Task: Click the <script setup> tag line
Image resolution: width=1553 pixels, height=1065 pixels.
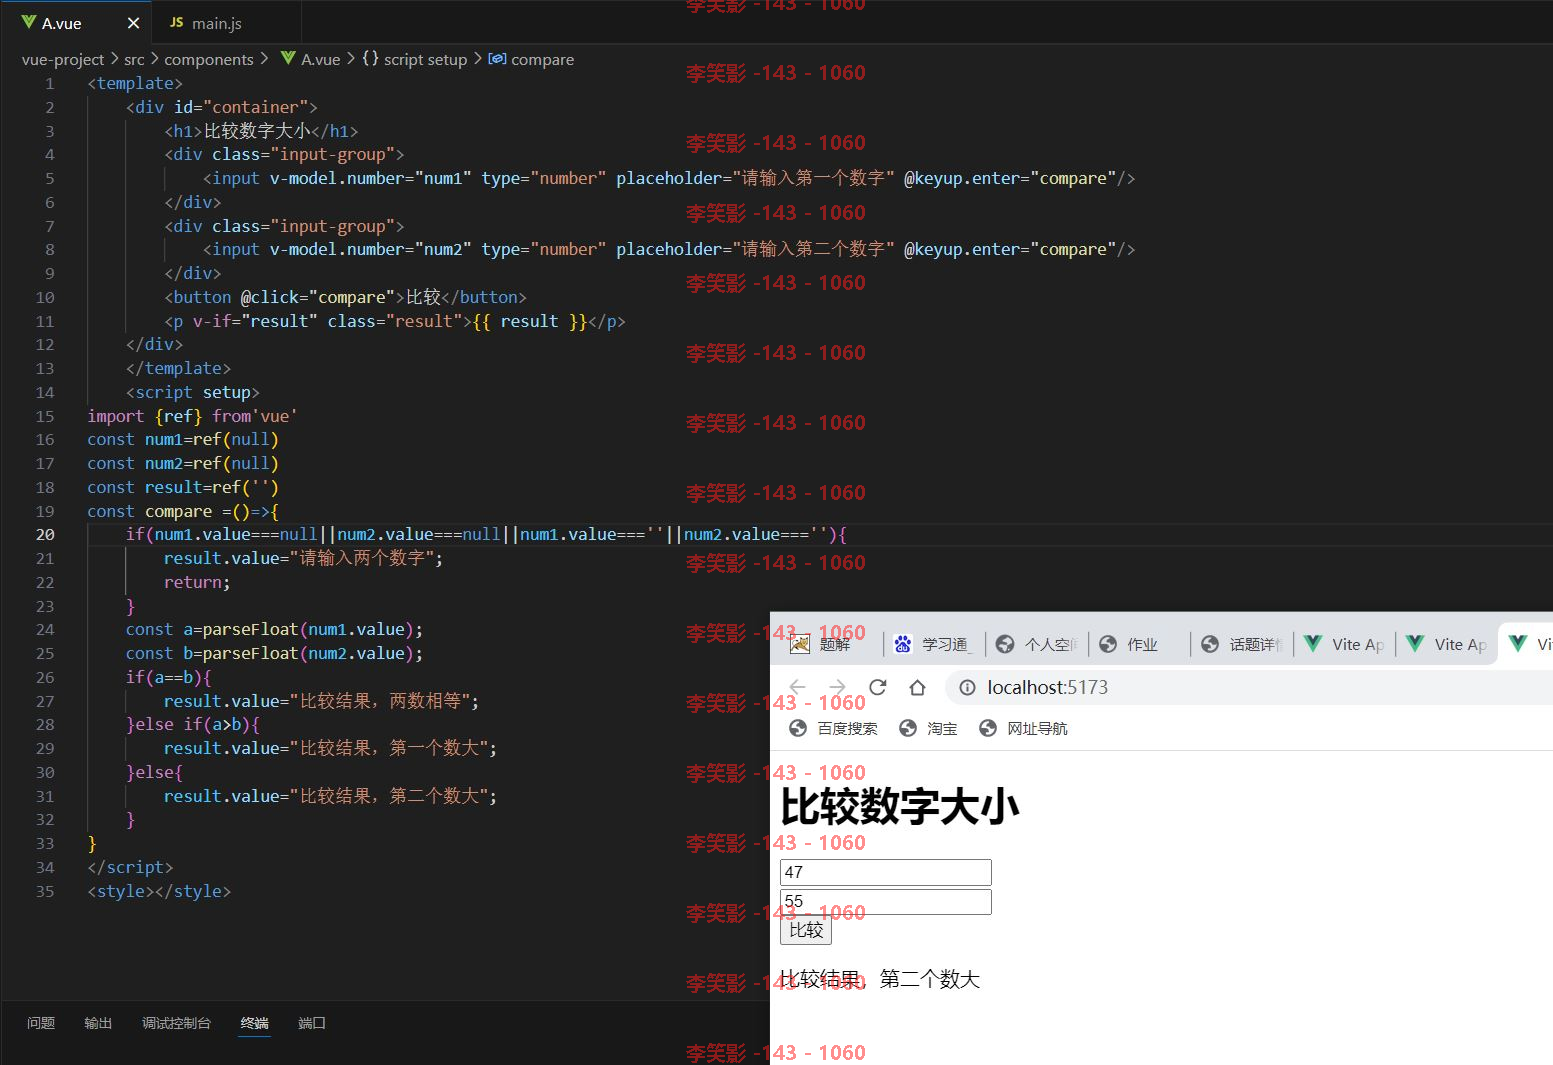Action: (x=193, y=392)
